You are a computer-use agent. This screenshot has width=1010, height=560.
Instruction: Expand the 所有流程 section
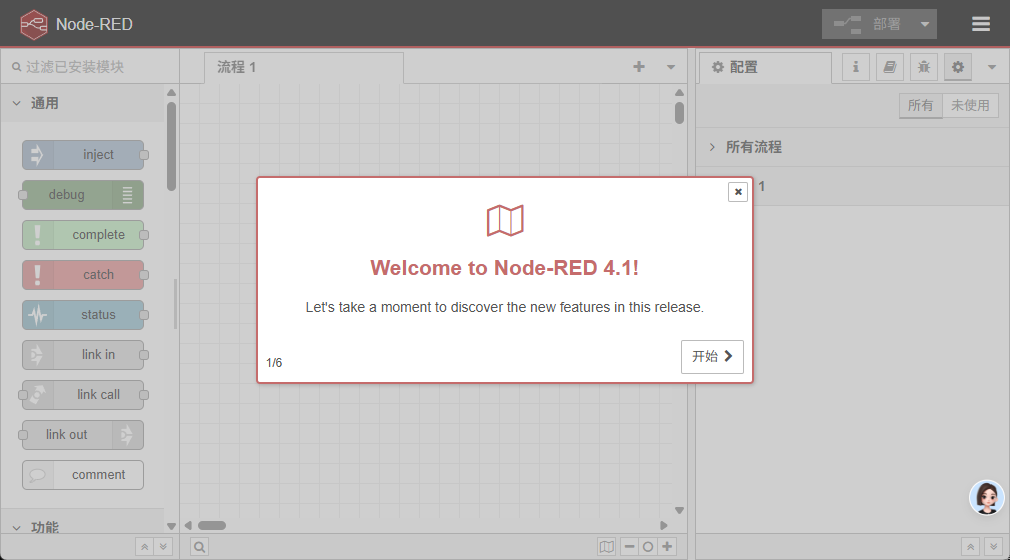click(x=852, y=147)
